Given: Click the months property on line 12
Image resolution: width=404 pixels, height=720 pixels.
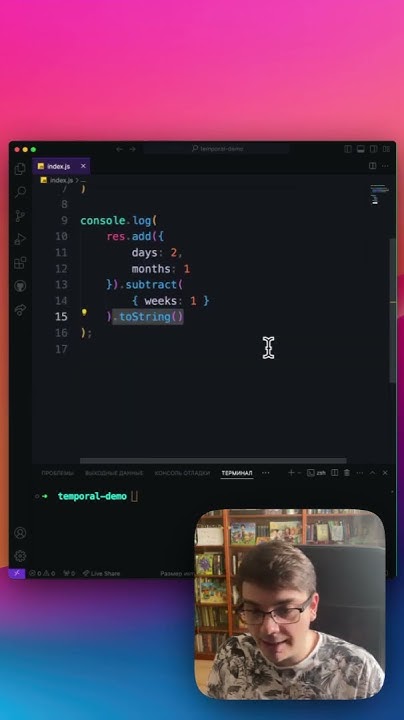Looking at the screenshot, I should [151, 269].
